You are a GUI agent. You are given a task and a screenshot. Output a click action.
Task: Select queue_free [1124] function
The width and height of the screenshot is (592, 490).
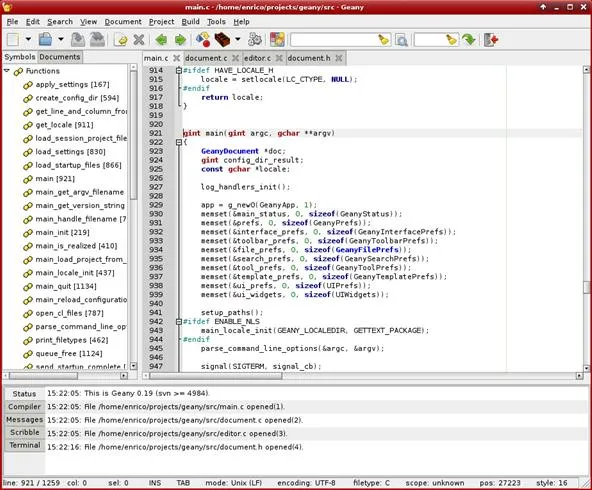pos(69,353)
